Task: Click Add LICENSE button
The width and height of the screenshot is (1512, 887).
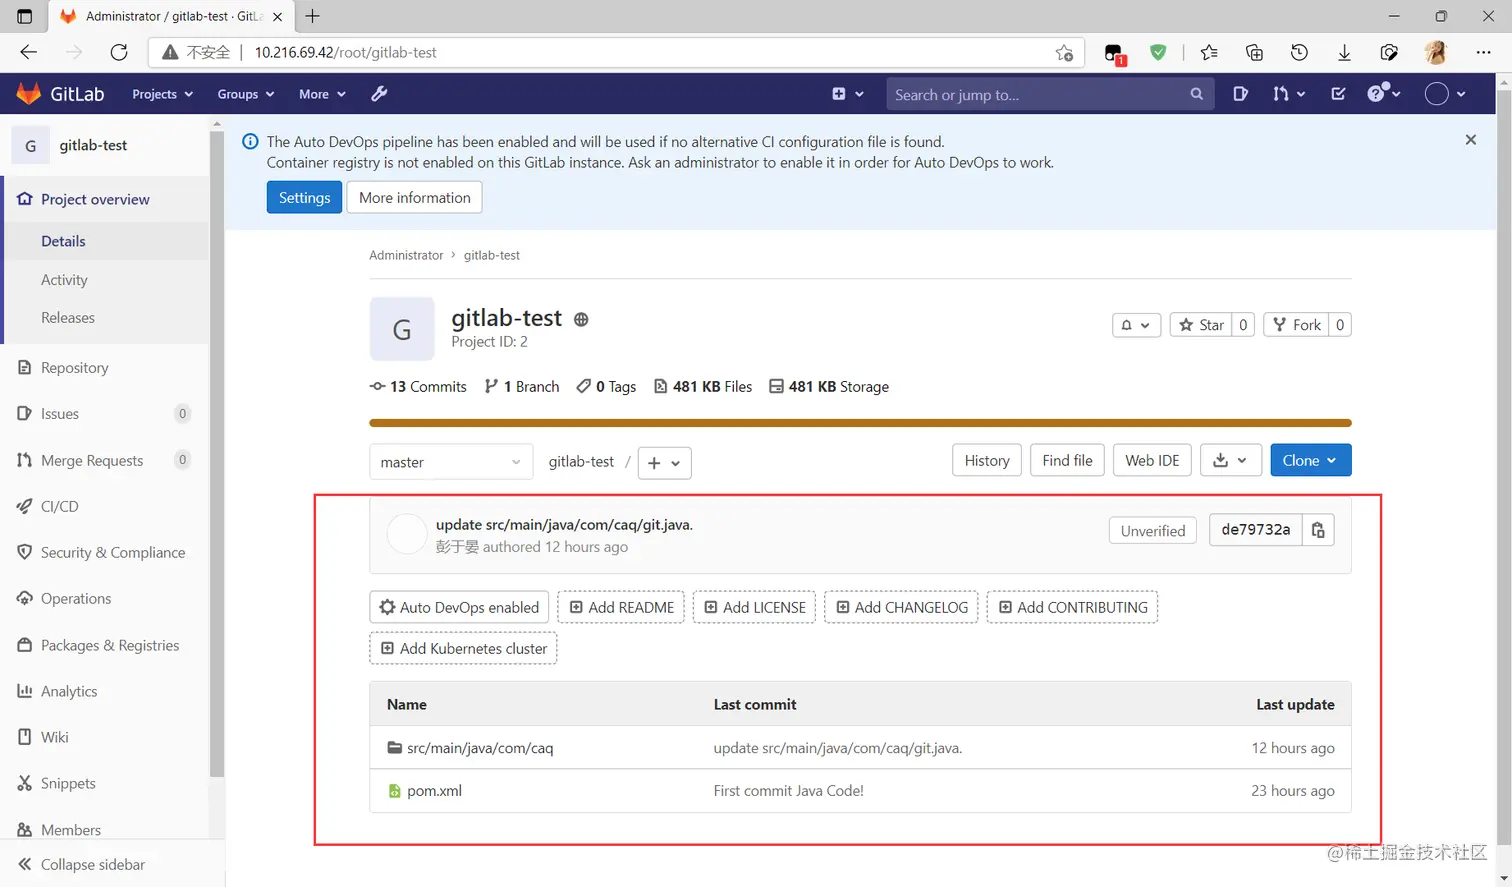Action: tap(755, 607)
